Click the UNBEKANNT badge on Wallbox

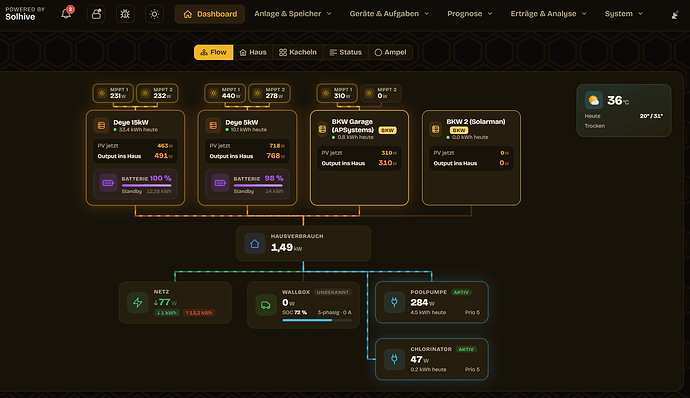333,292
